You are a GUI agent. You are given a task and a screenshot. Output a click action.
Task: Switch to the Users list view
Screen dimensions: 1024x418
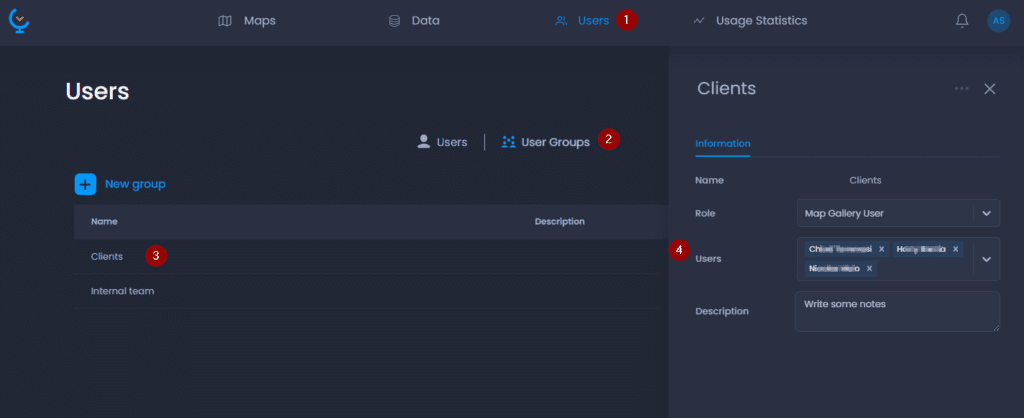coord(442,142)
